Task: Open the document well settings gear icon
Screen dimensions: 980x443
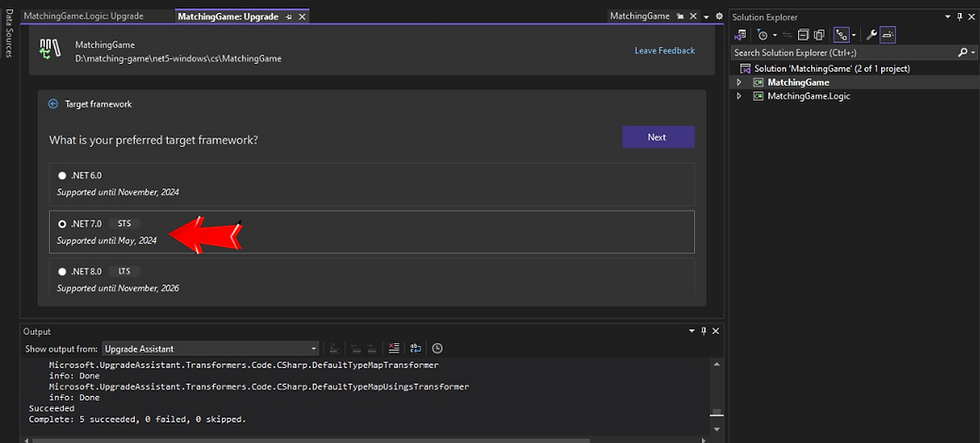Action: (719, 16)
